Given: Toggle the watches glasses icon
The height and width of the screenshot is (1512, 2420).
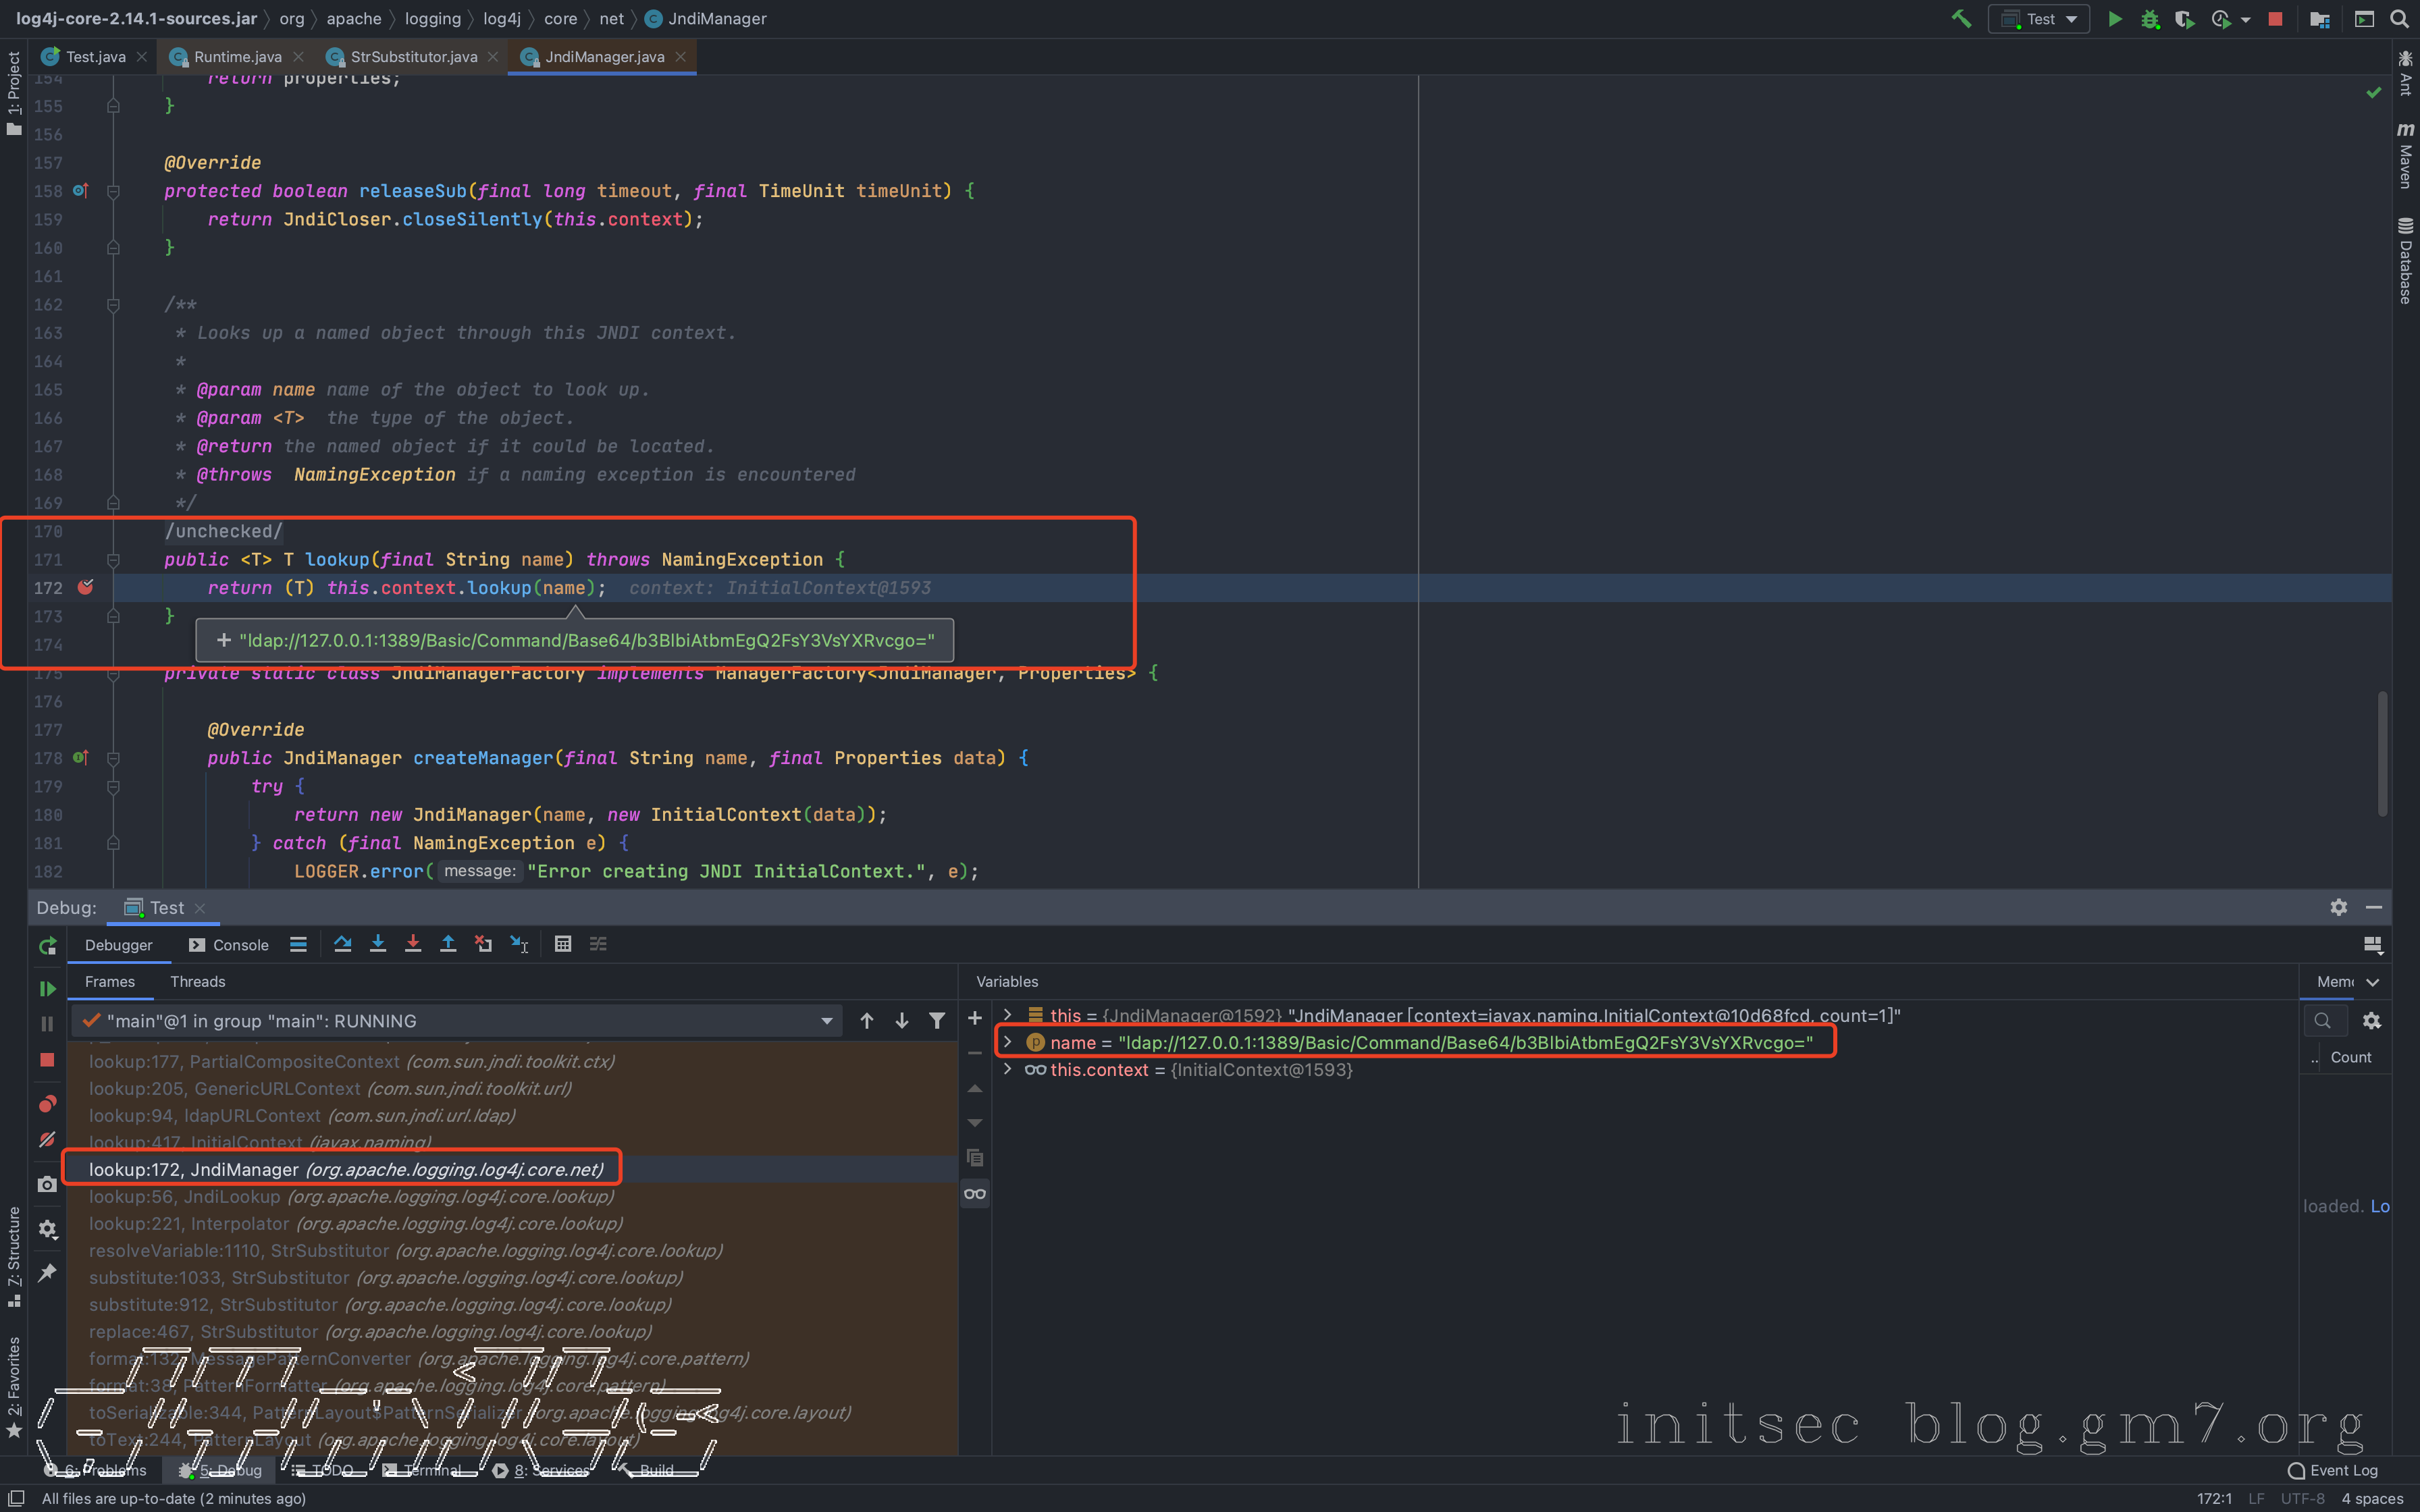Looking at the screenshot, I should (x=975, y=1194).
